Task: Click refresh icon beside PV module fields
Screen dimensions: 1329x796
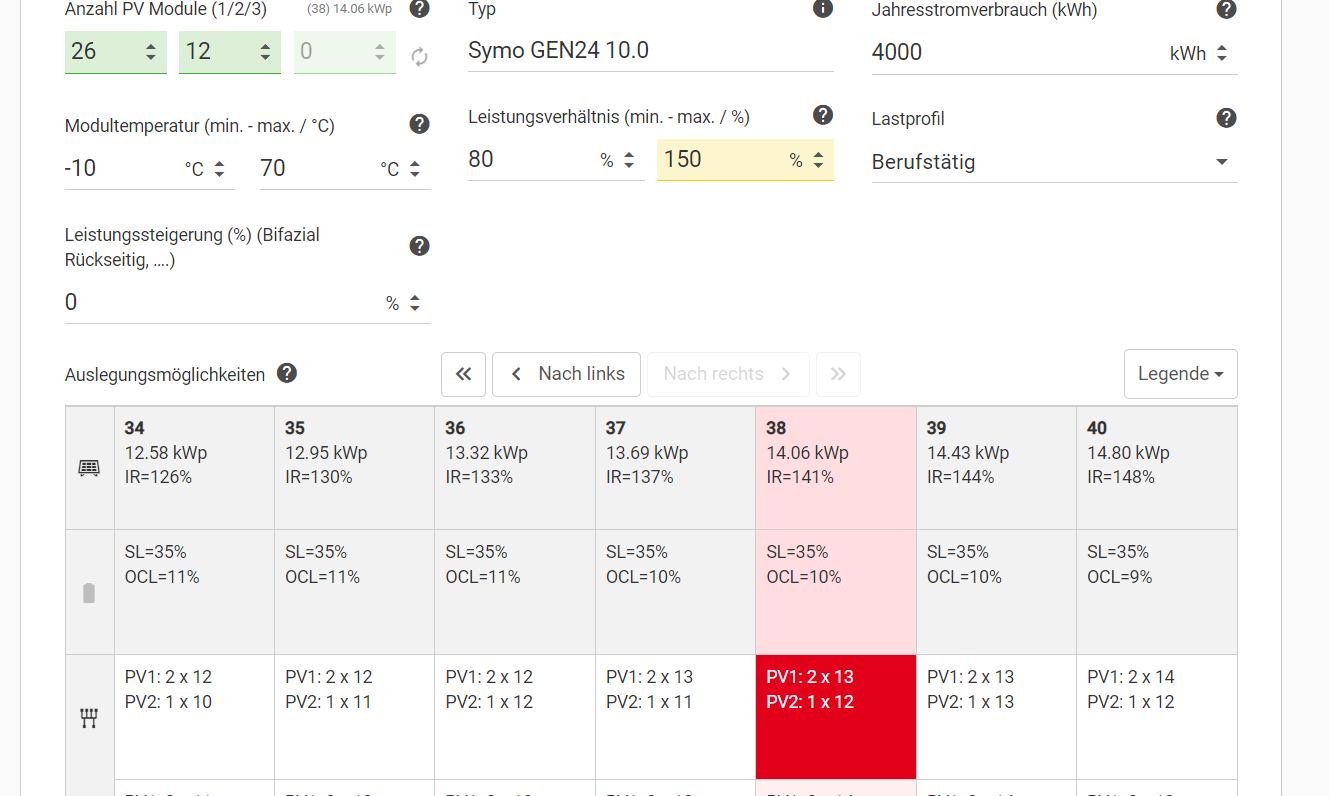Action: coord(420,57)
